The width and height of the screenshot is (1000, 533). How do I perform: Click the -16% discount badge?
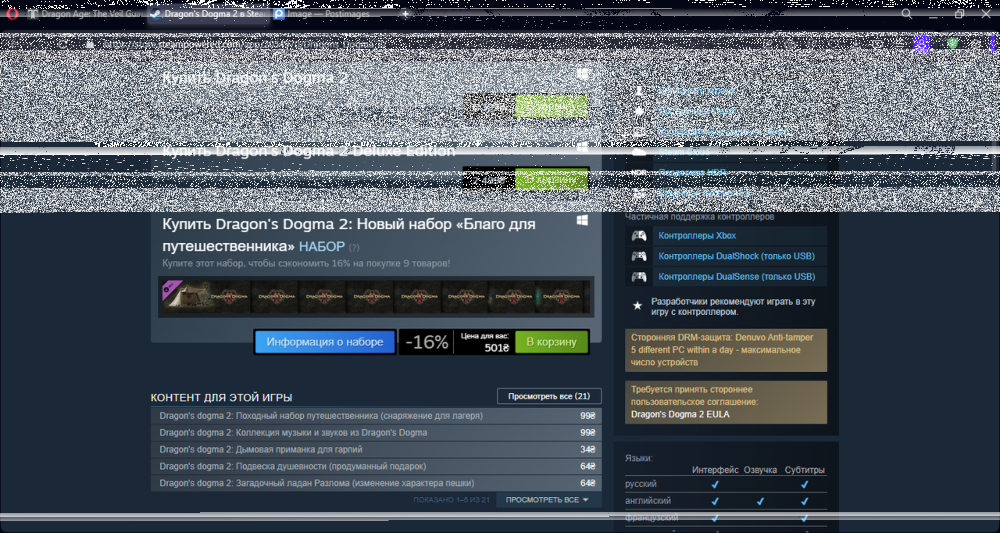427,342
